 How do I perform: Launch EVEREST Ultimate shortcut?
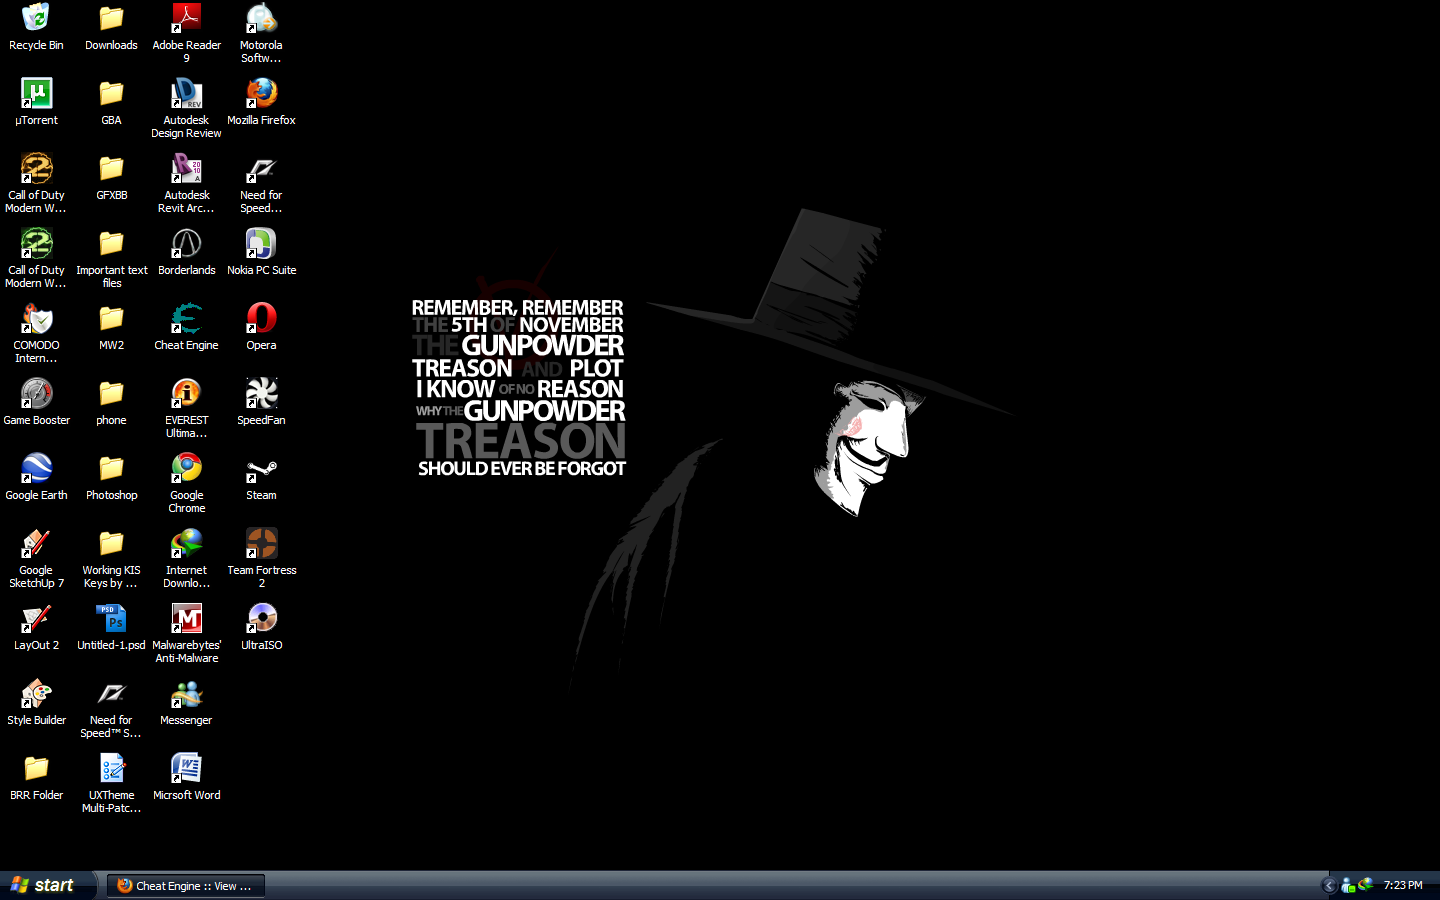[186, 408]
